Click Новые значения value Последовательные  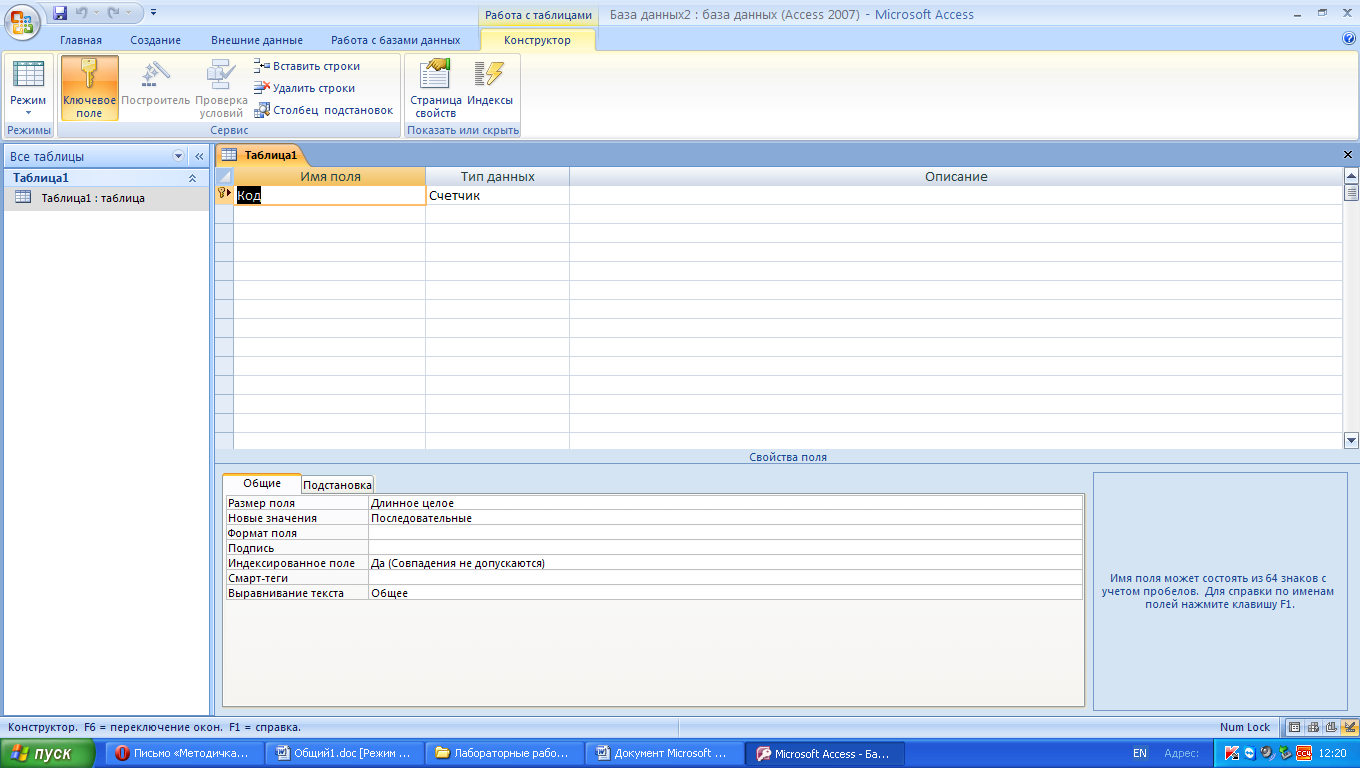coord(725,518)
